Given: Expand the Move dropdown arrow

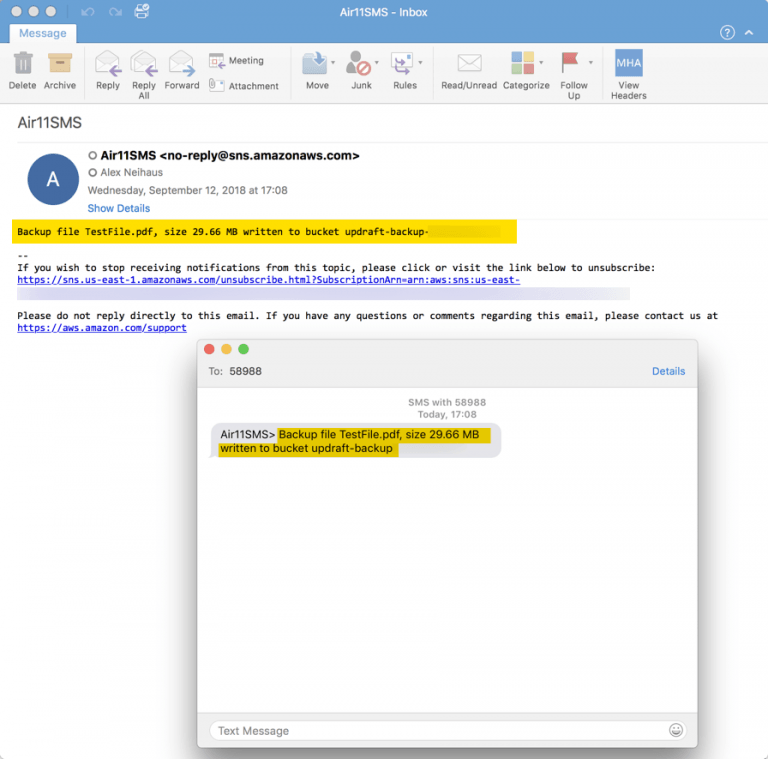Looking at the screenshot, I should [333, 63].
